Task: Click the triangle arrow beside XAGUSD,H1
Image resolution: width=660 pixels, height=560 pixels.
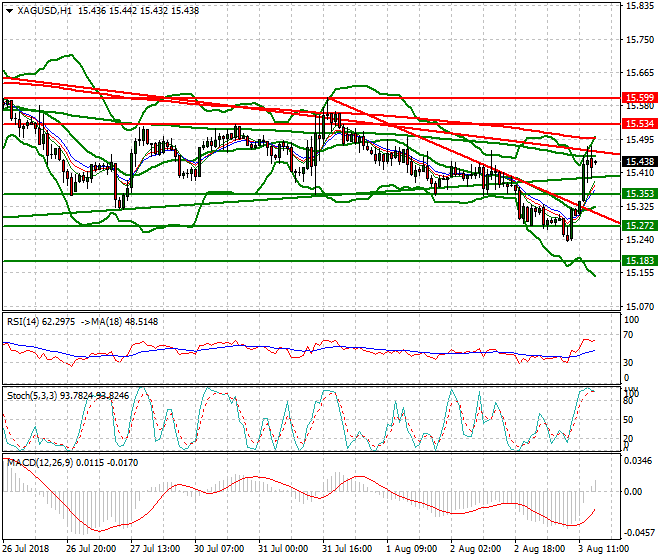Action: click(10, 11)
